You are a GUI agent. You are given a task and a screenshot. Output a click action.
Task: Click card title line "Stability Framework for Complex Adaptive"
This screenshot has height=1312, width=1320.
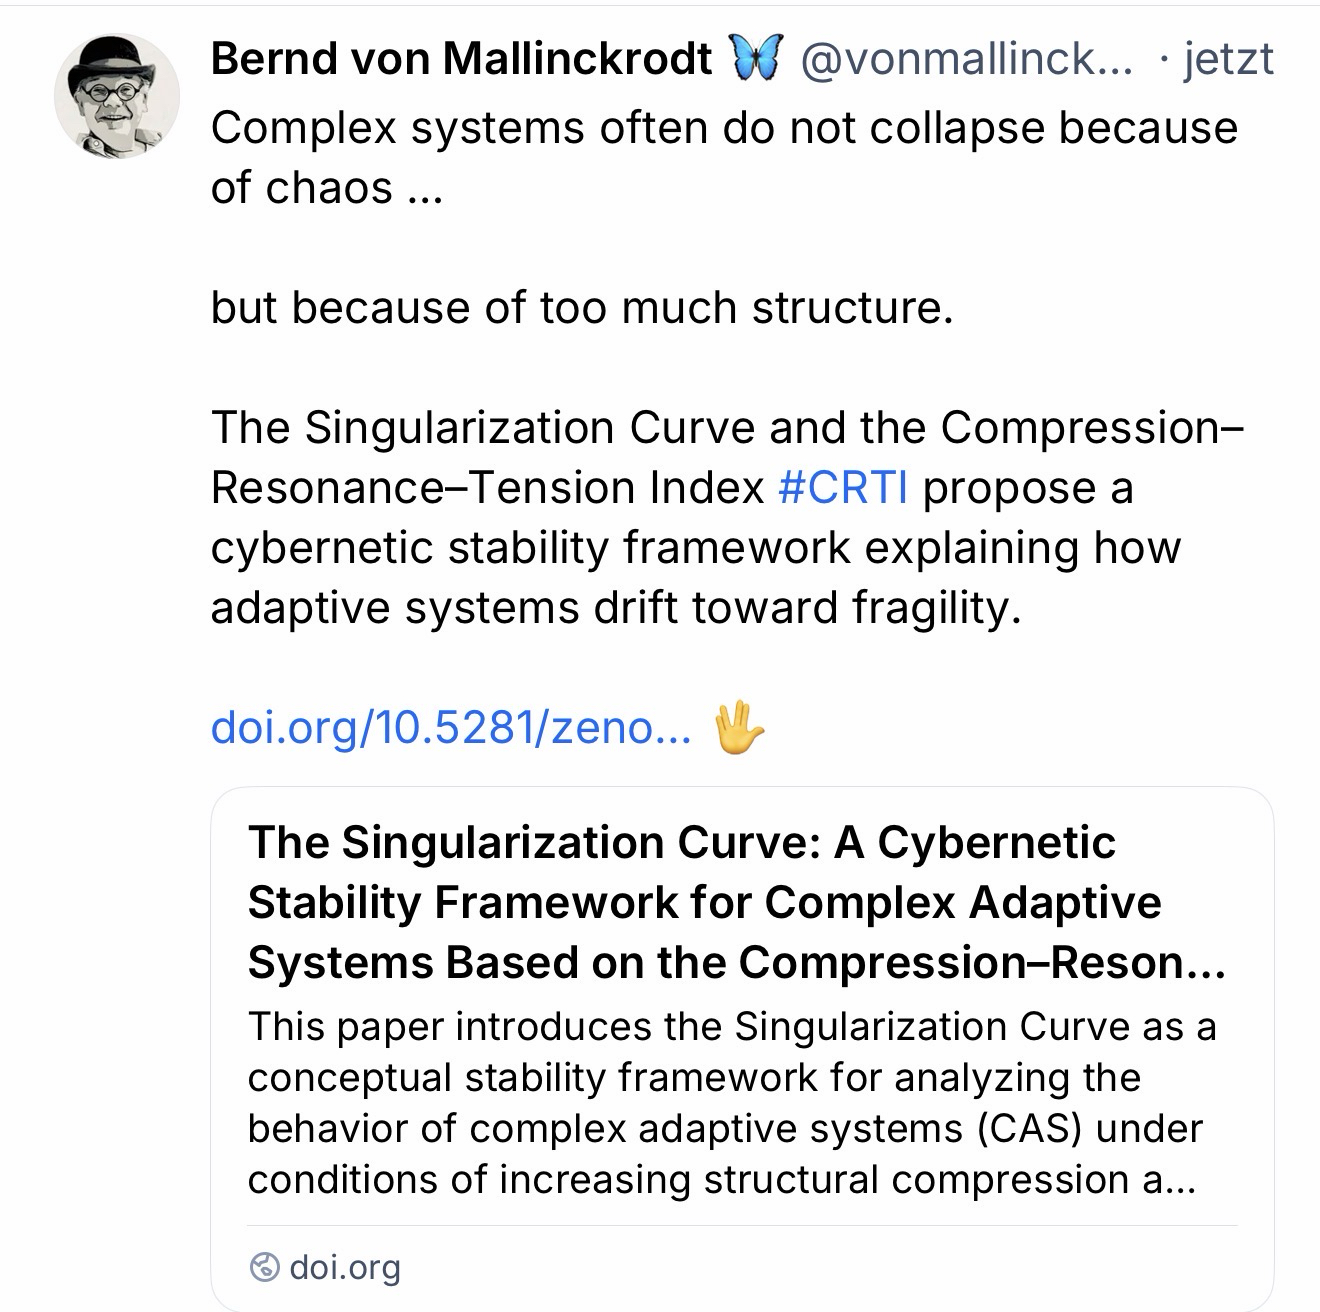point(704,903)
